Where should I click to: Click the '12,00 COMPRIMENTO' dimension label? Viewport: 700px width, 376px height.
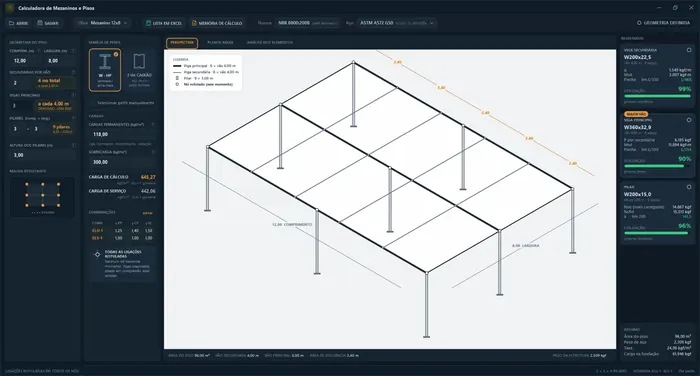tap(292, 225)
